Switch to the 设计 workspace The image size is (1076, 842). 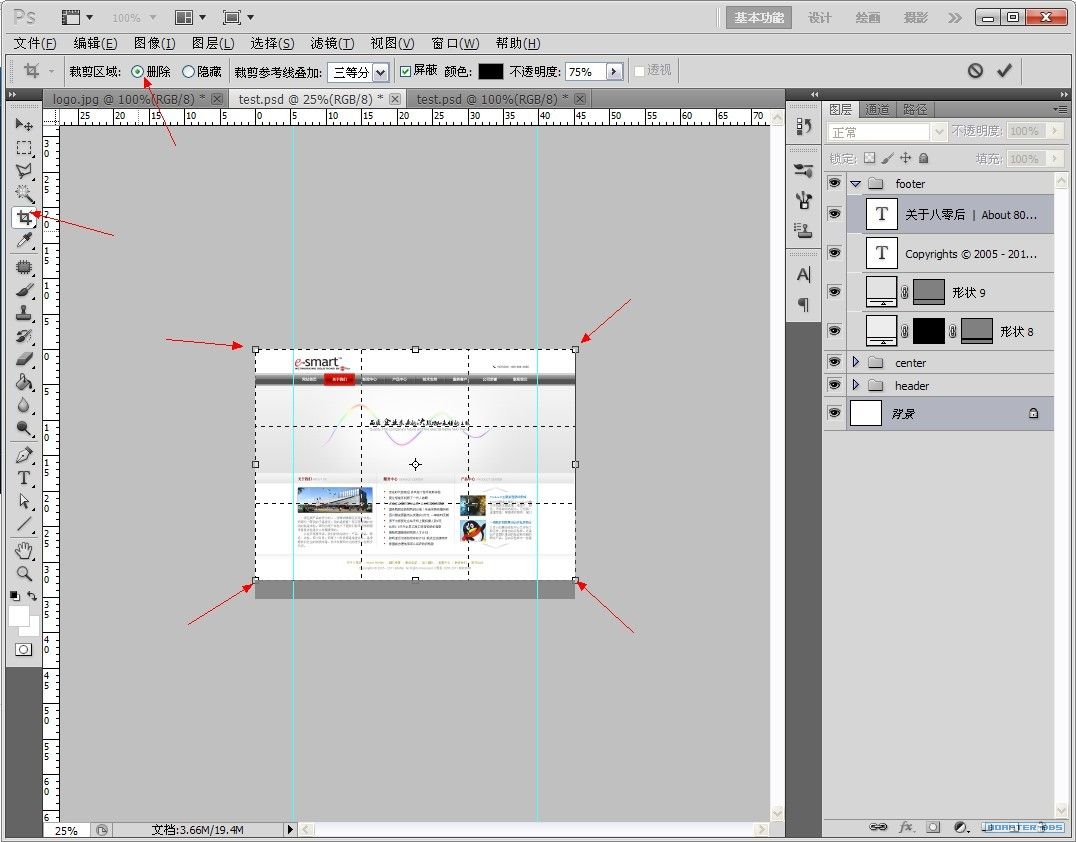[819, 18]
